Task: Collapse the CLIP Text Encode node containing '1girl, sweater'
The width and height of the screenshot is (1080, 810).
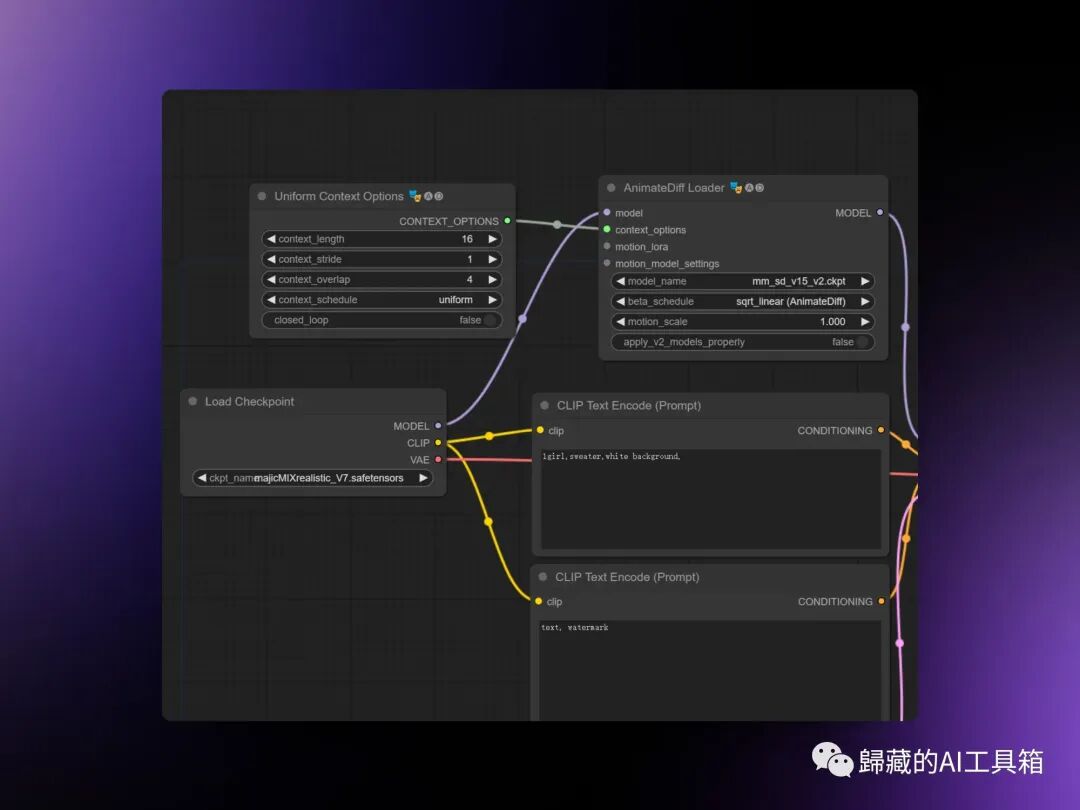Action: coord(545,405)
